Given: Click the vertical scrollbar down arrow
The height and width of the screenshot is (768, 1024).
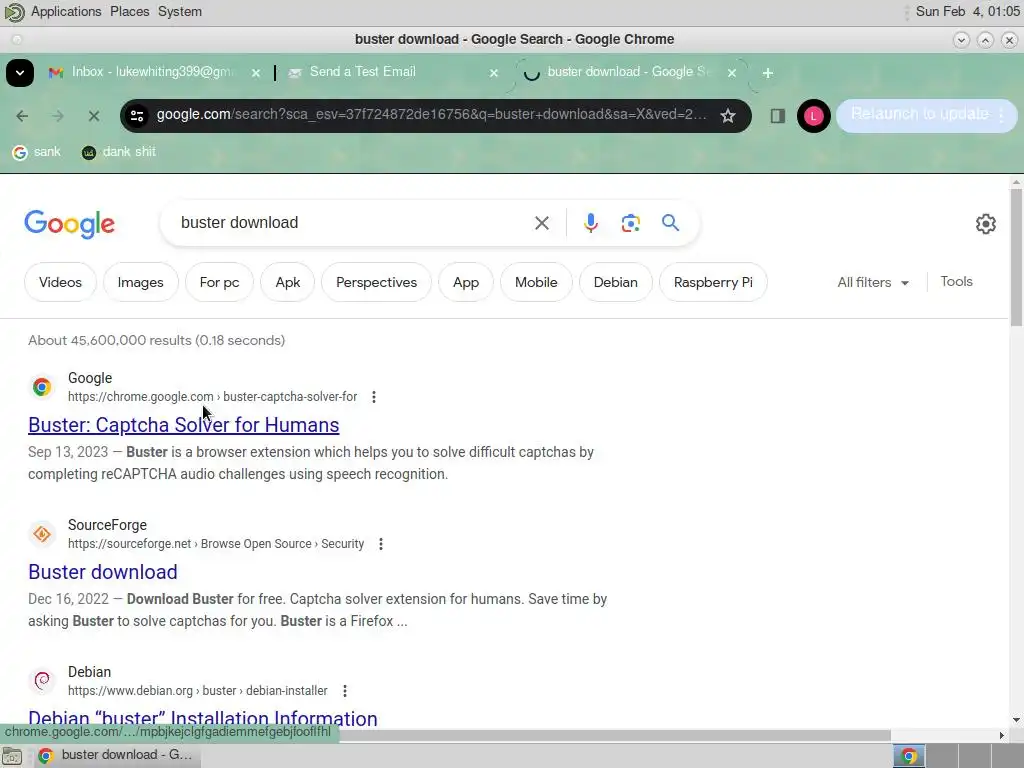Looking at the screenshot, I should pos(1016,720).
